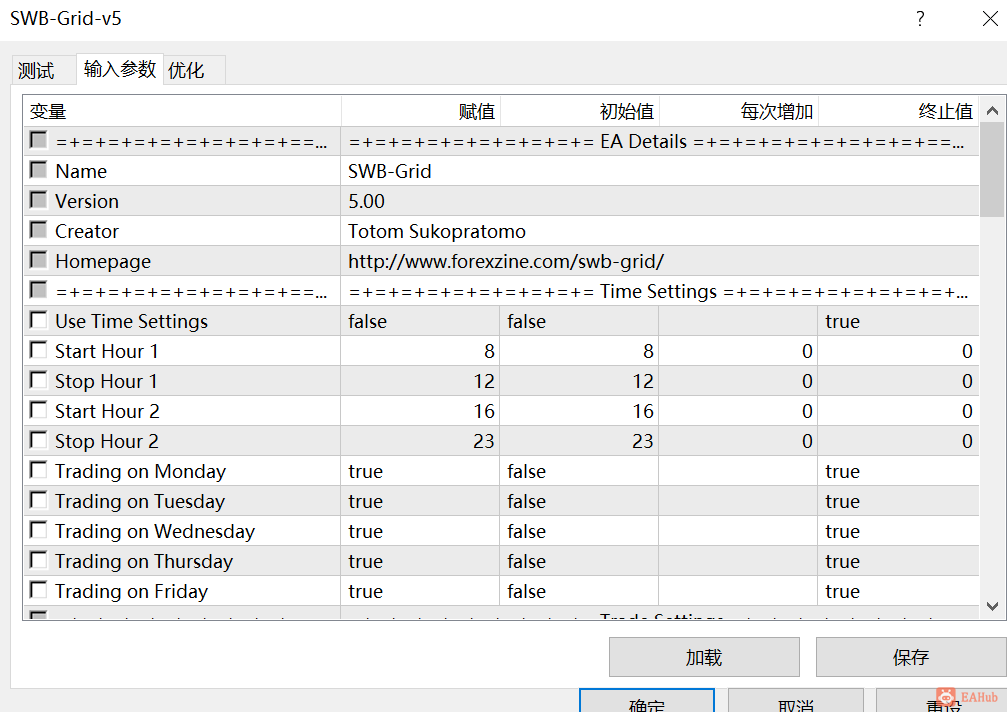
Task: Click the 初始值 column header
Action: (x=580, y=111)
